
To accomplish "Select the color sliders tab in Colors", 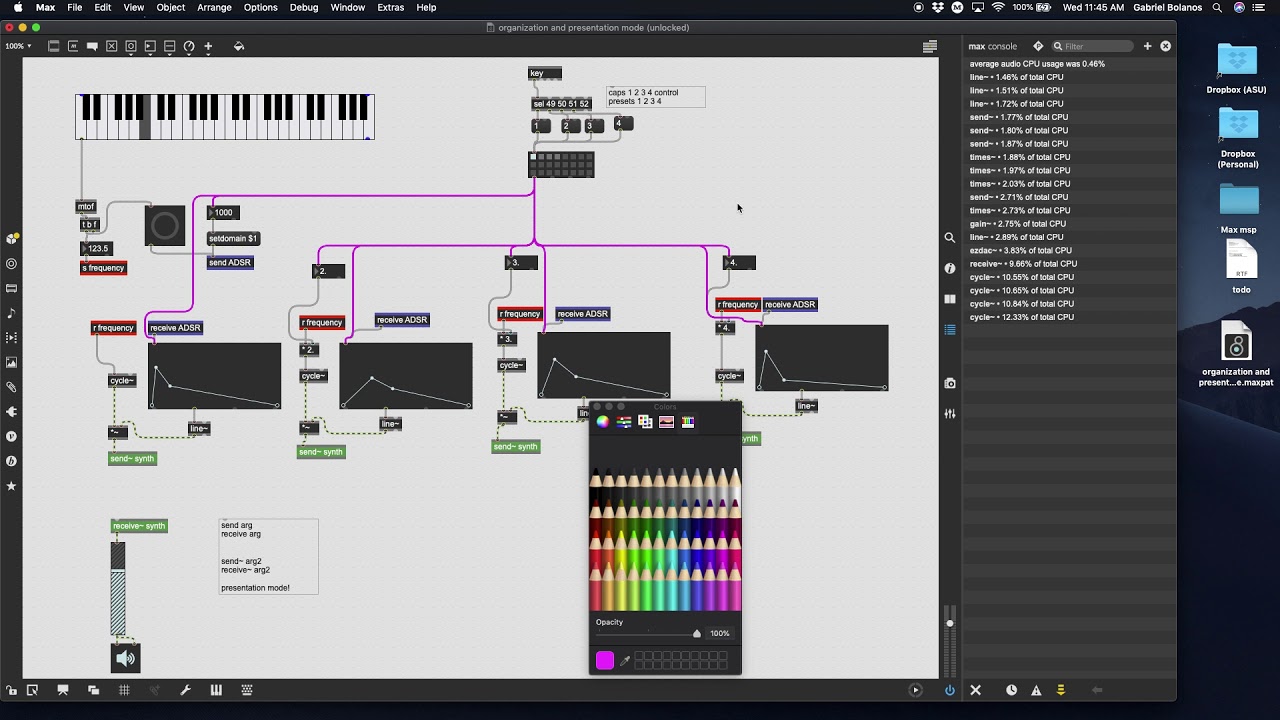I will 624,422.
